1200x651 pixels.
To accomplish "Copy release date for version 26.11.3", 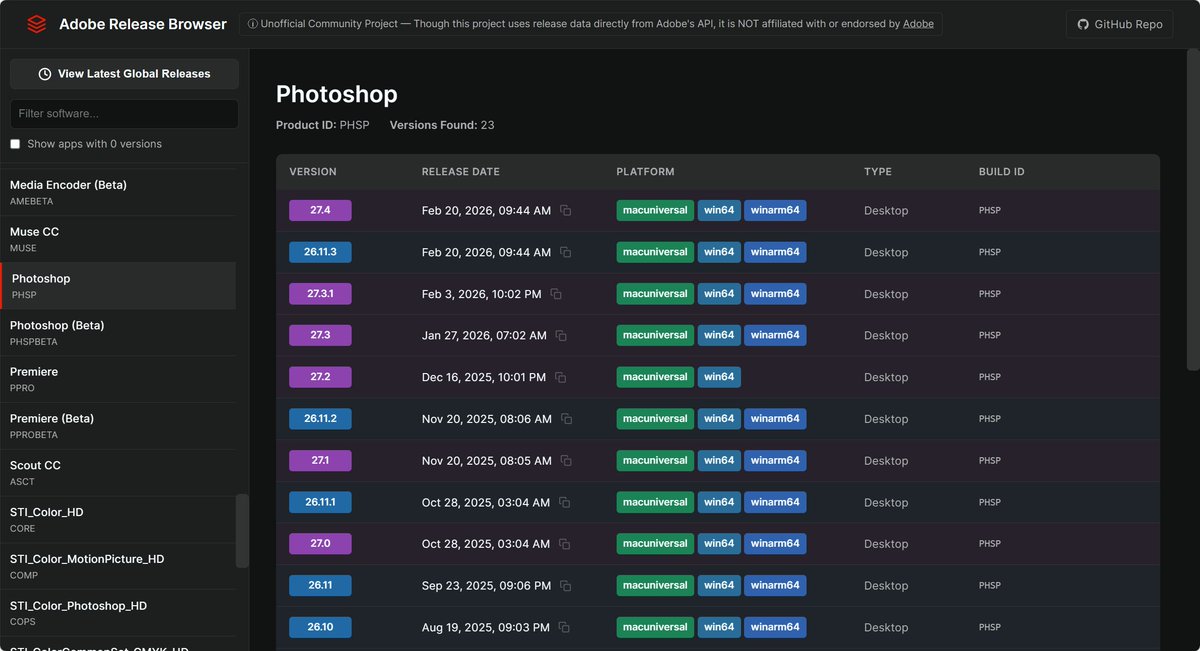I will 566,252.
